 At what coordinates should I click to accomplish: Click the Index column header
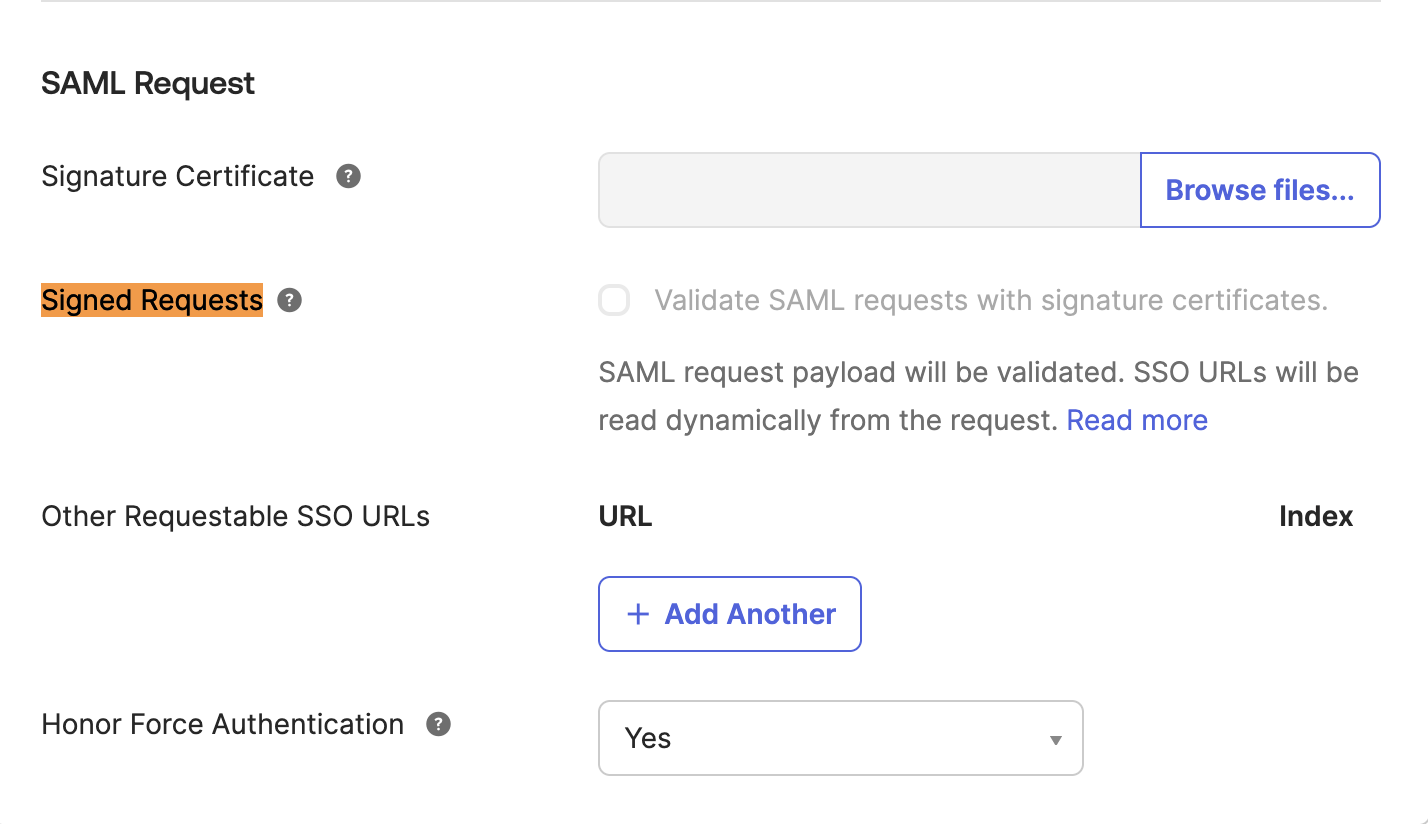pos(1315,516)
